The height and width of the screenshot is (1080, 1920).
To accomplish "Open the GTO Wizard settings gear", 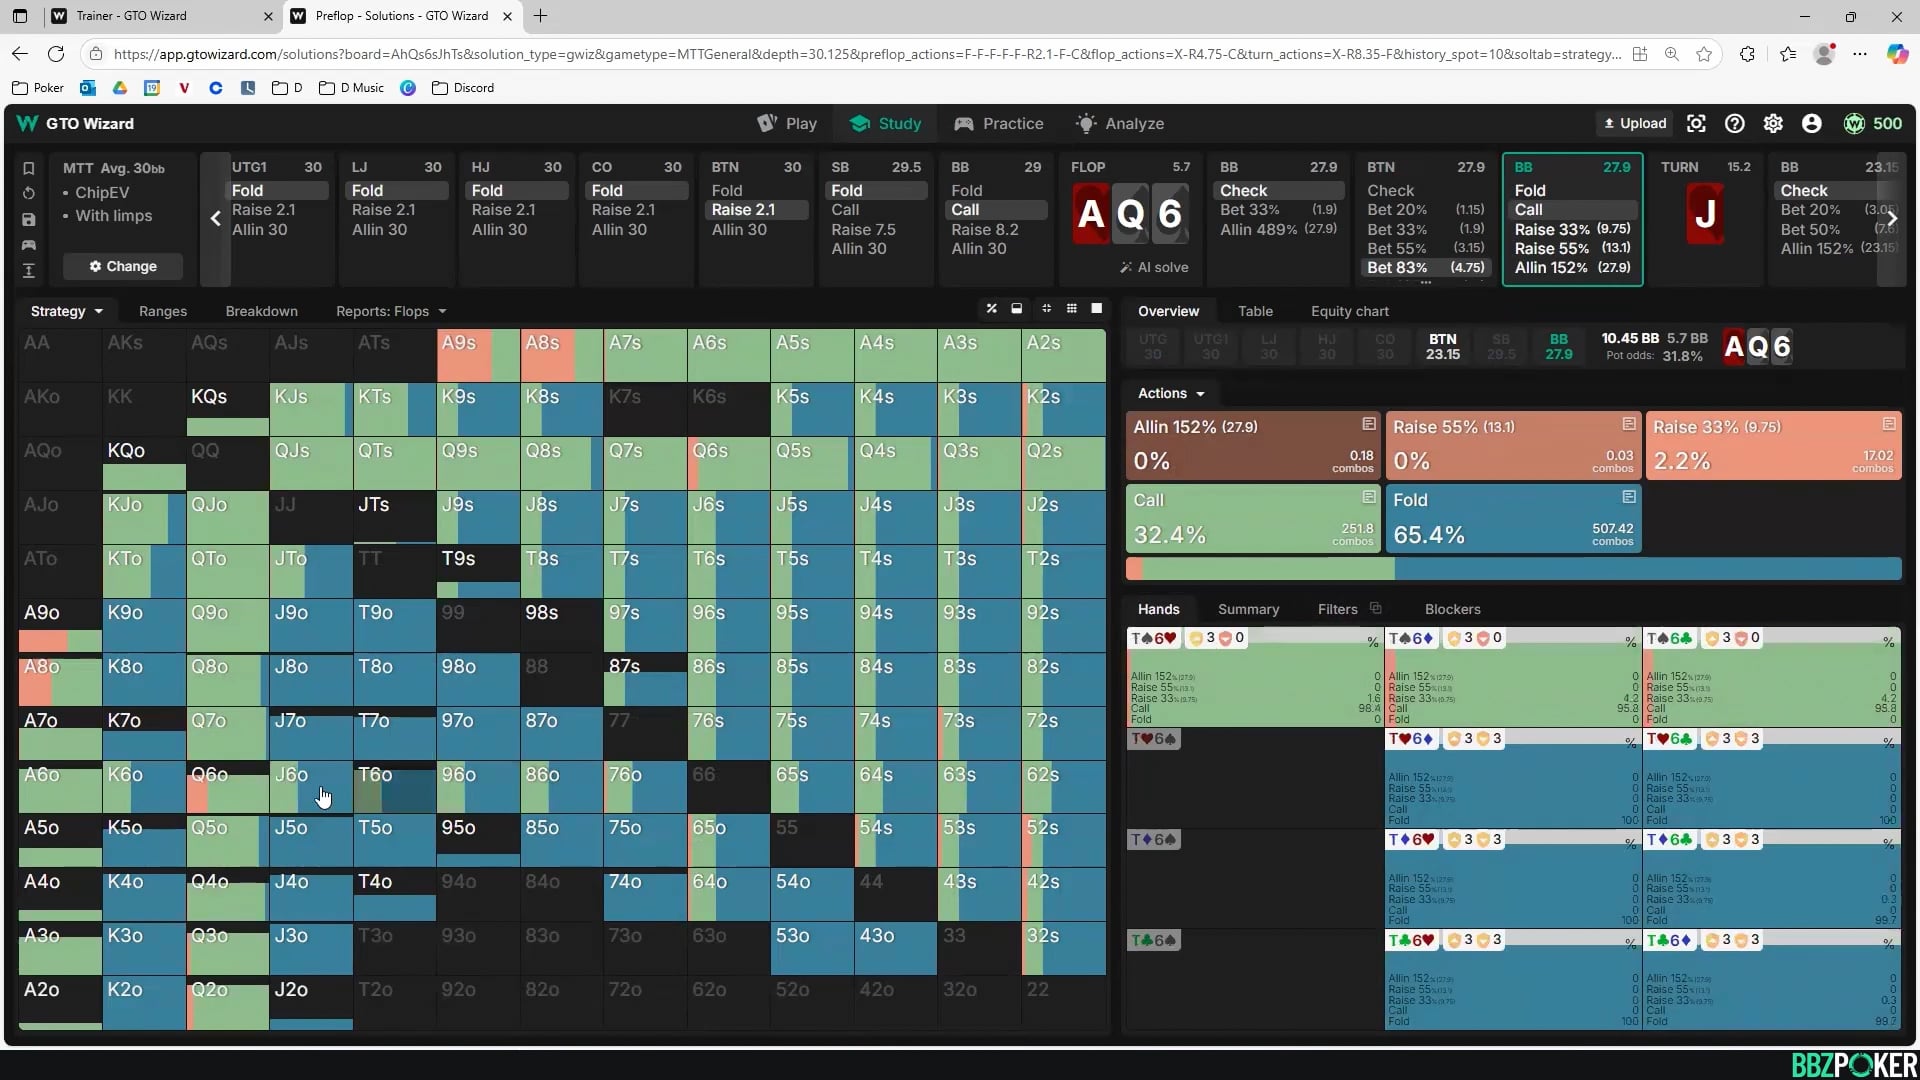I will pos(1773,123).
